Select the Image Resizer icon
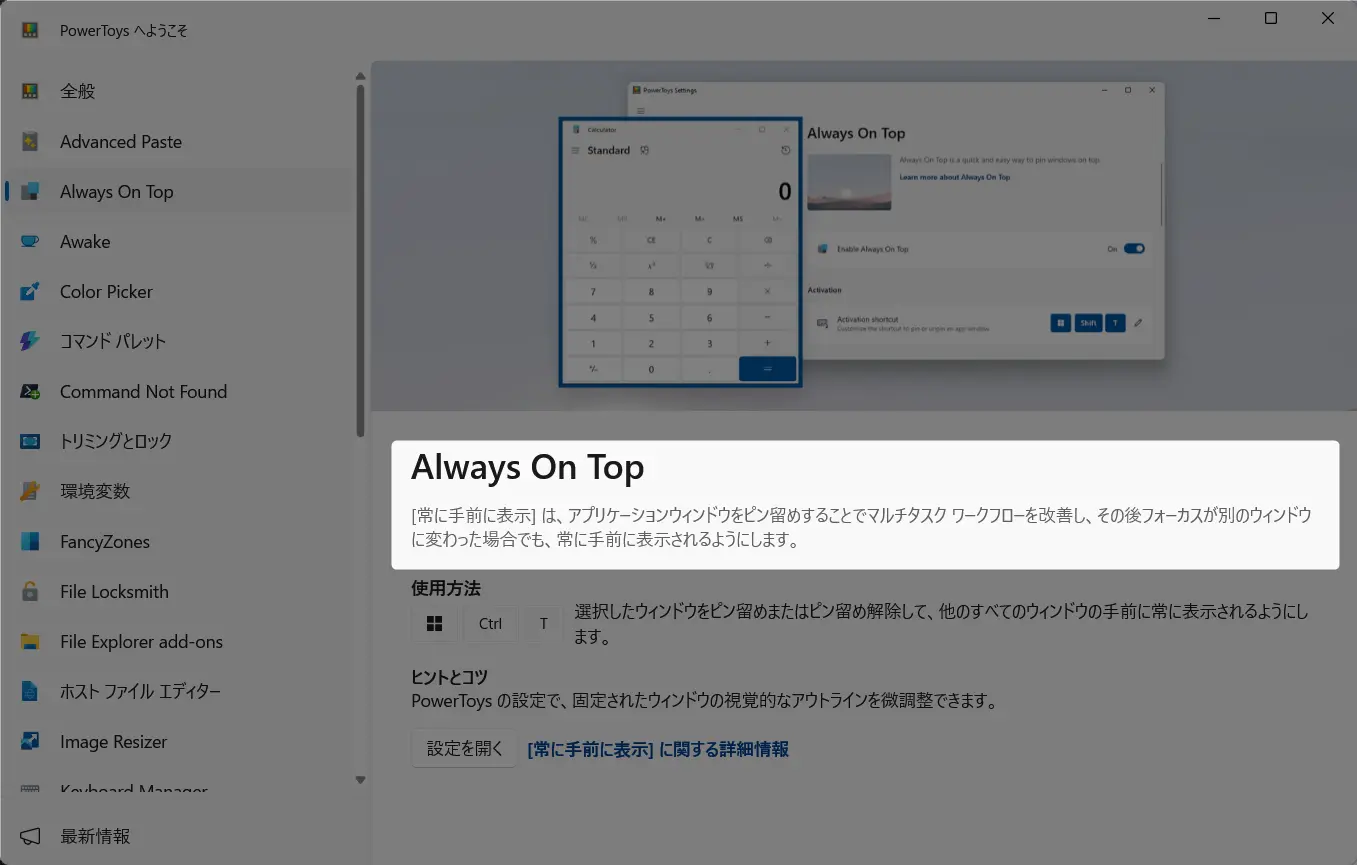Image resolution: width=1357 pixels, height=865 pixels. click(30, 741)
